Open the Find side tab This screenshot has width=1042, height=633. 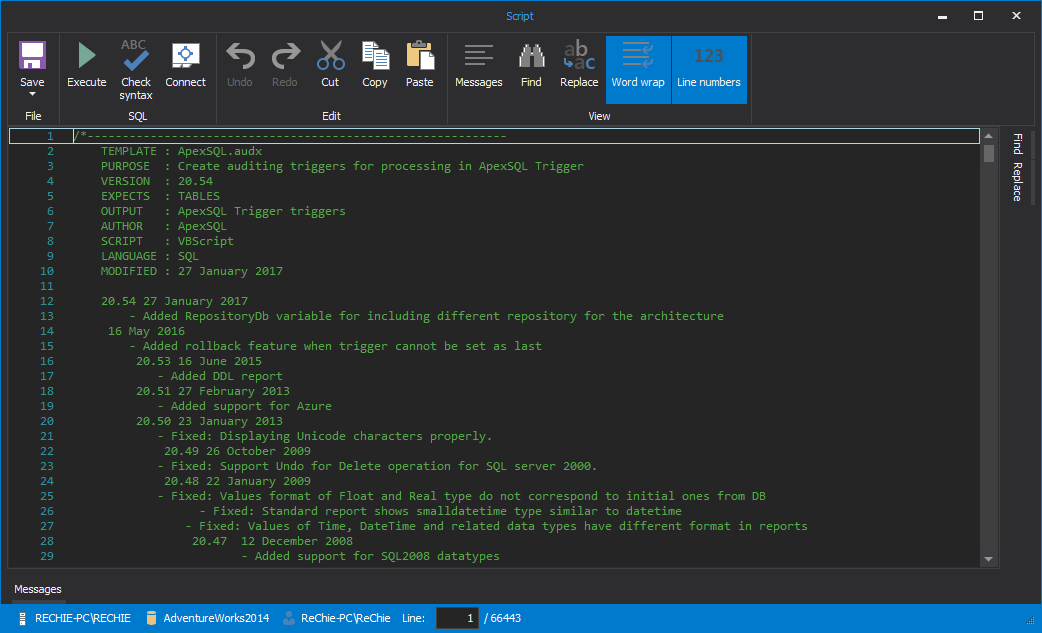(x=1017, y=143)
